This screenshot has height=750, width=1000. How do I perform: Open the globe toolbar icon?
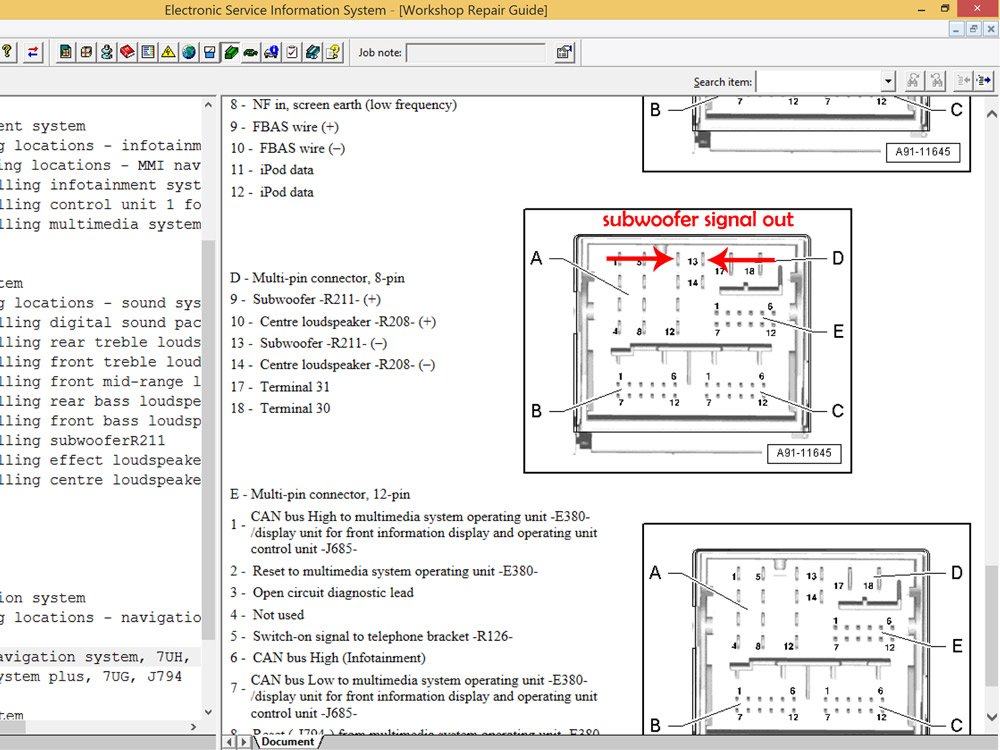tap(189, 52)
